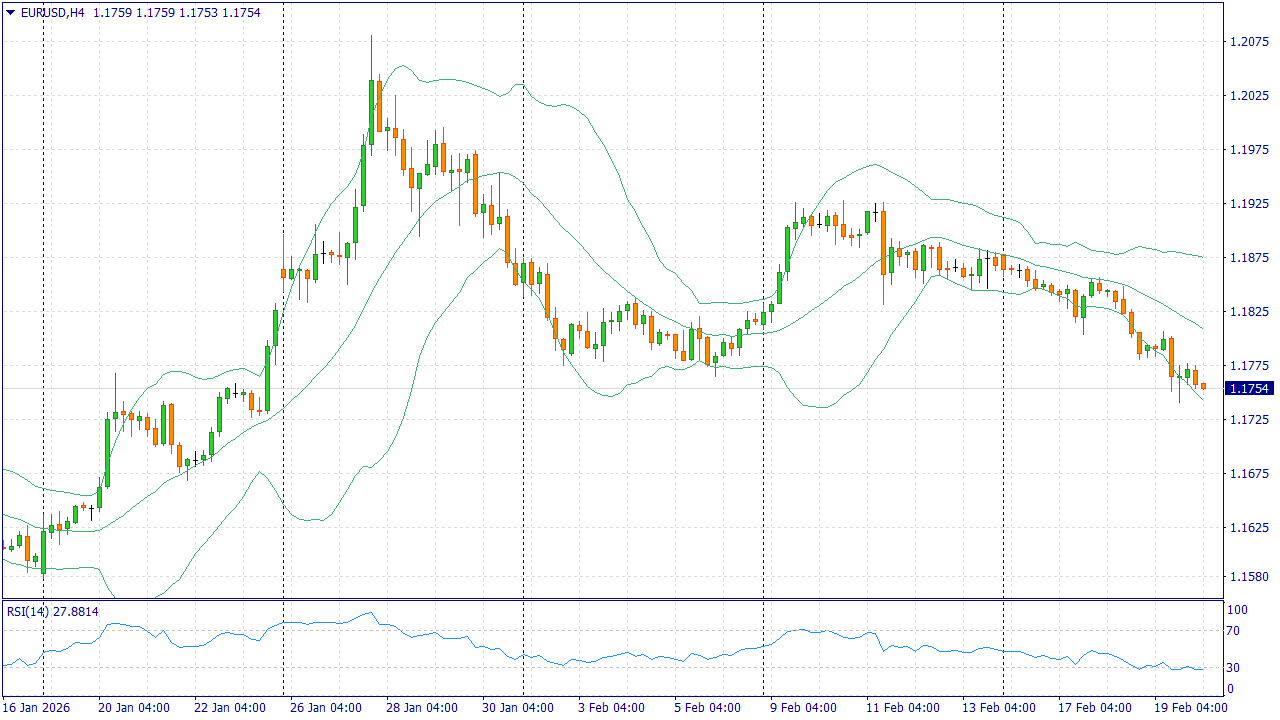Image resolution: width=1280 pixels, height=720 pixels.
Task: Click the 3 Feb 04:00 time label
Action: click(x=613, y=708)
